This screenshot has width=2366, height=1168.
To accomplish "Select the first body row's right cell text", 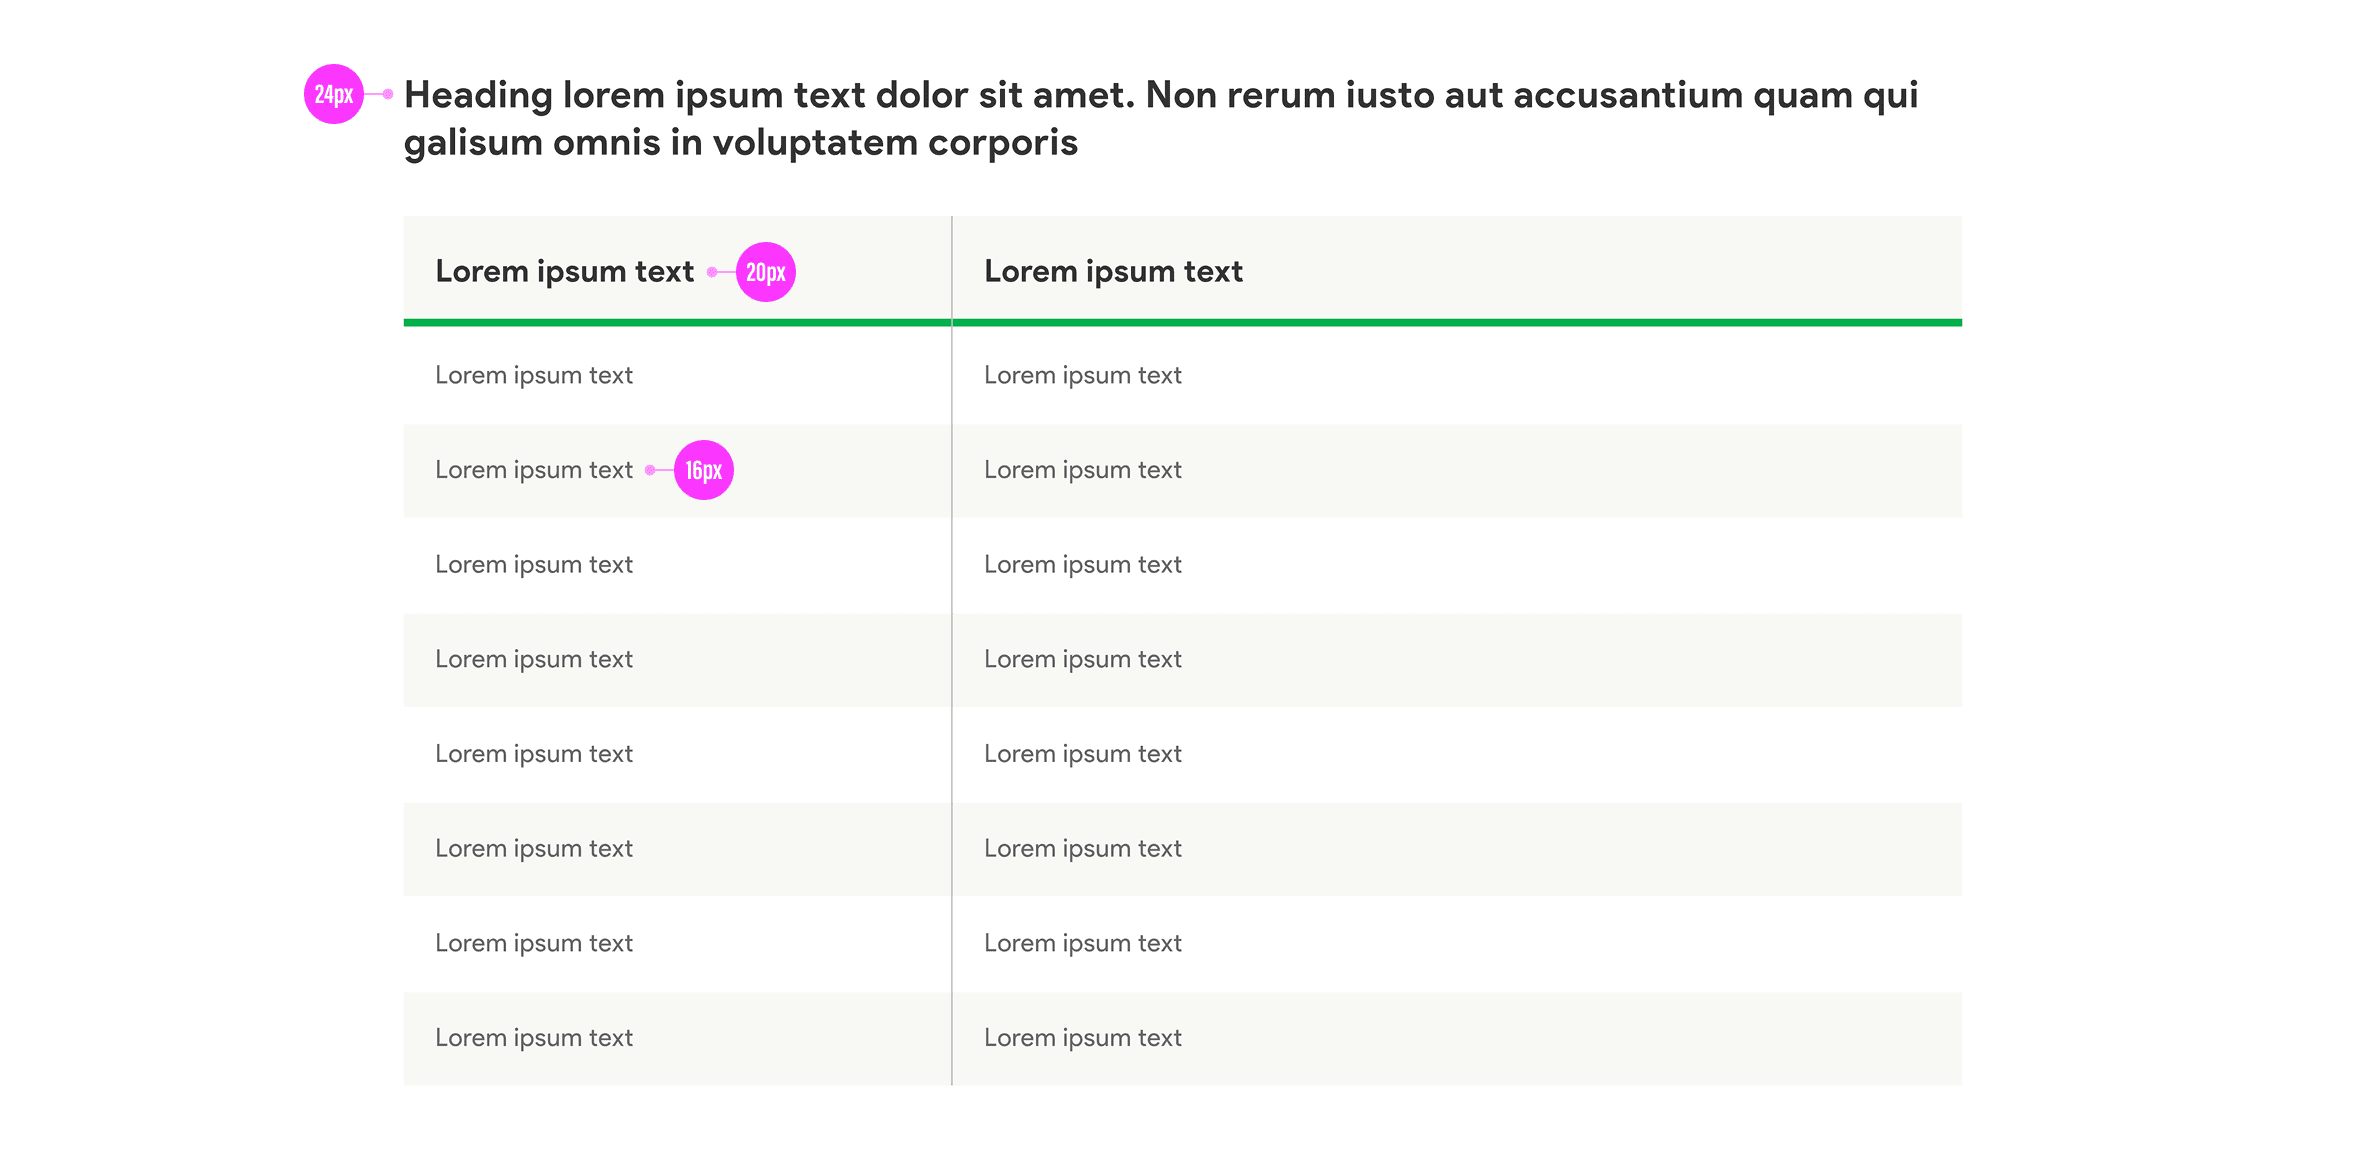I will [1082, 376].
